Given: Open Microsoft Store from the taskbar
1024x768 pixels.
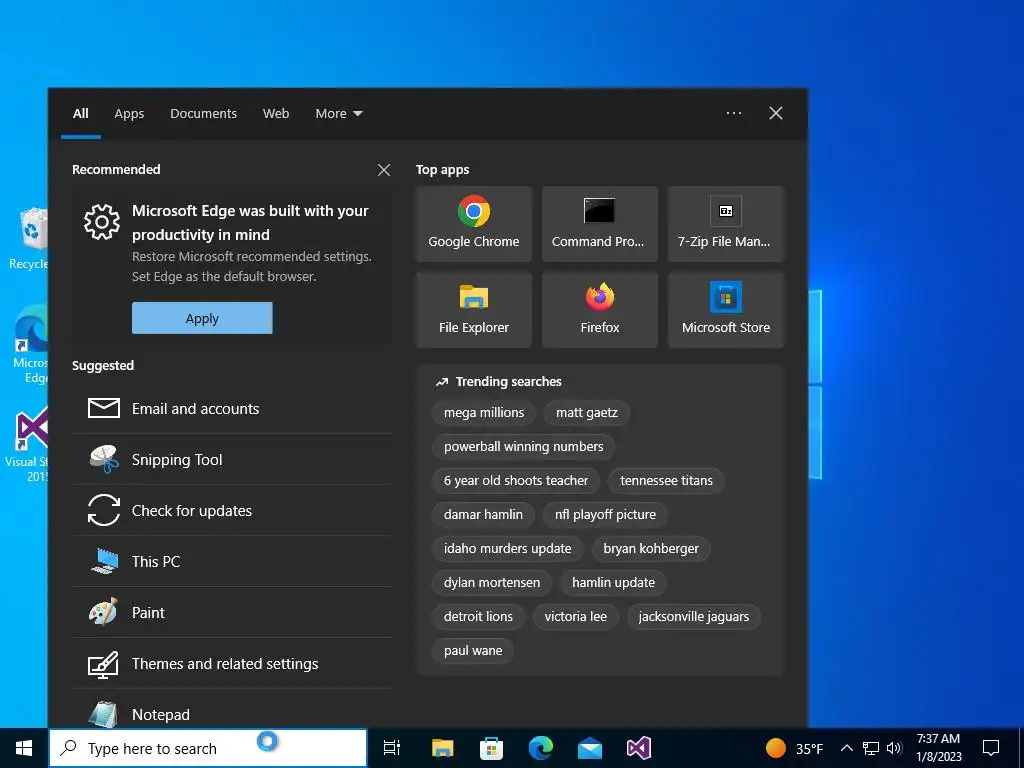Looking at the screenshot, I should [x=491, y=748].
